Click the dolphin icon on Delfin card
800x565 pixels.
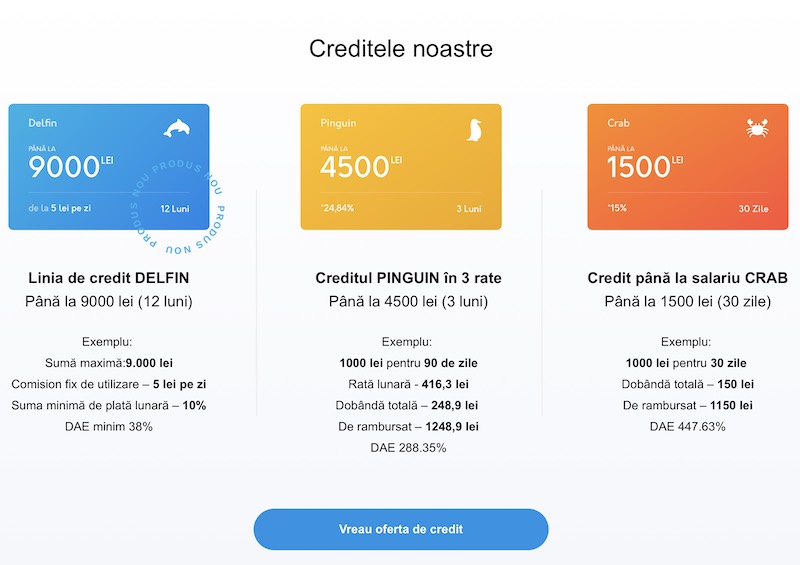coord(177,128)
